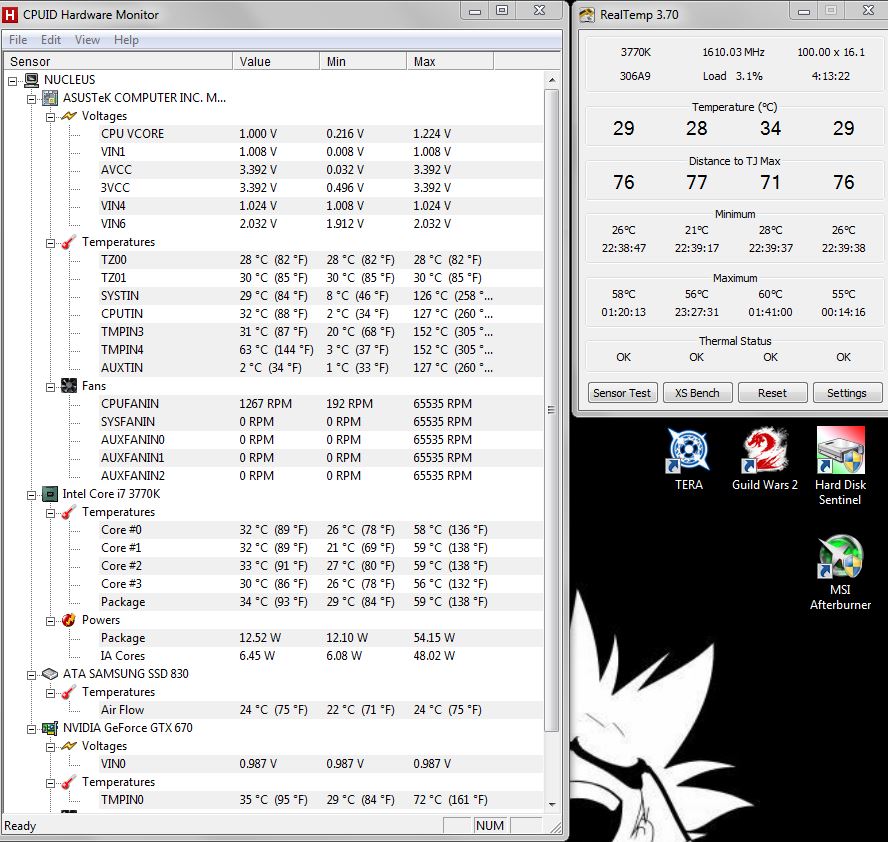Click the Intel Core i7 3770K chip icon

(50, 494)
